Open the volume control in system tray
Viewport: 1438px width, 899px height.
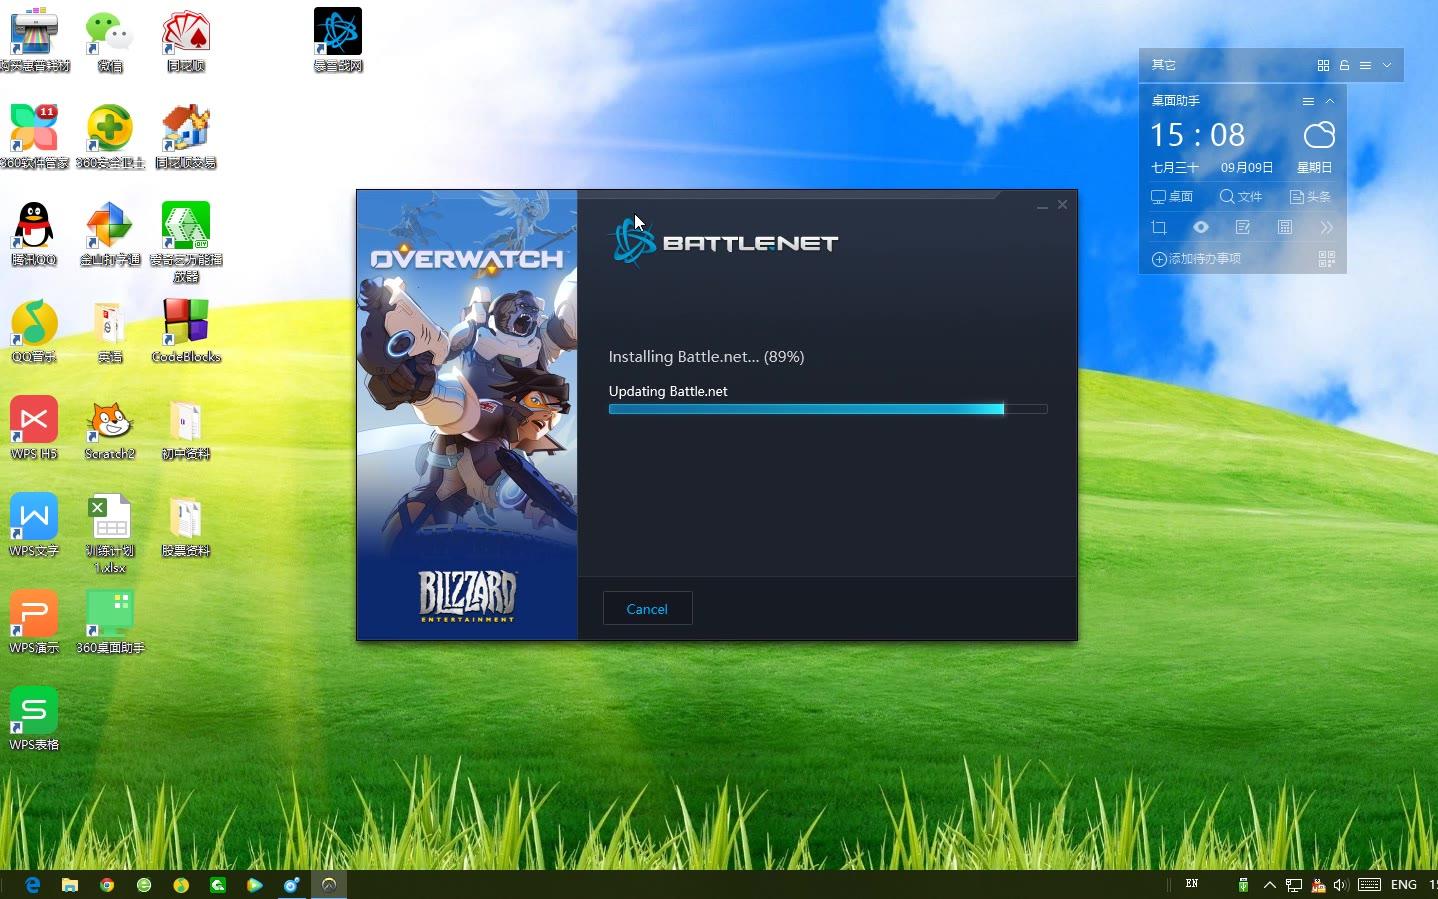[x=1341, y=885]
